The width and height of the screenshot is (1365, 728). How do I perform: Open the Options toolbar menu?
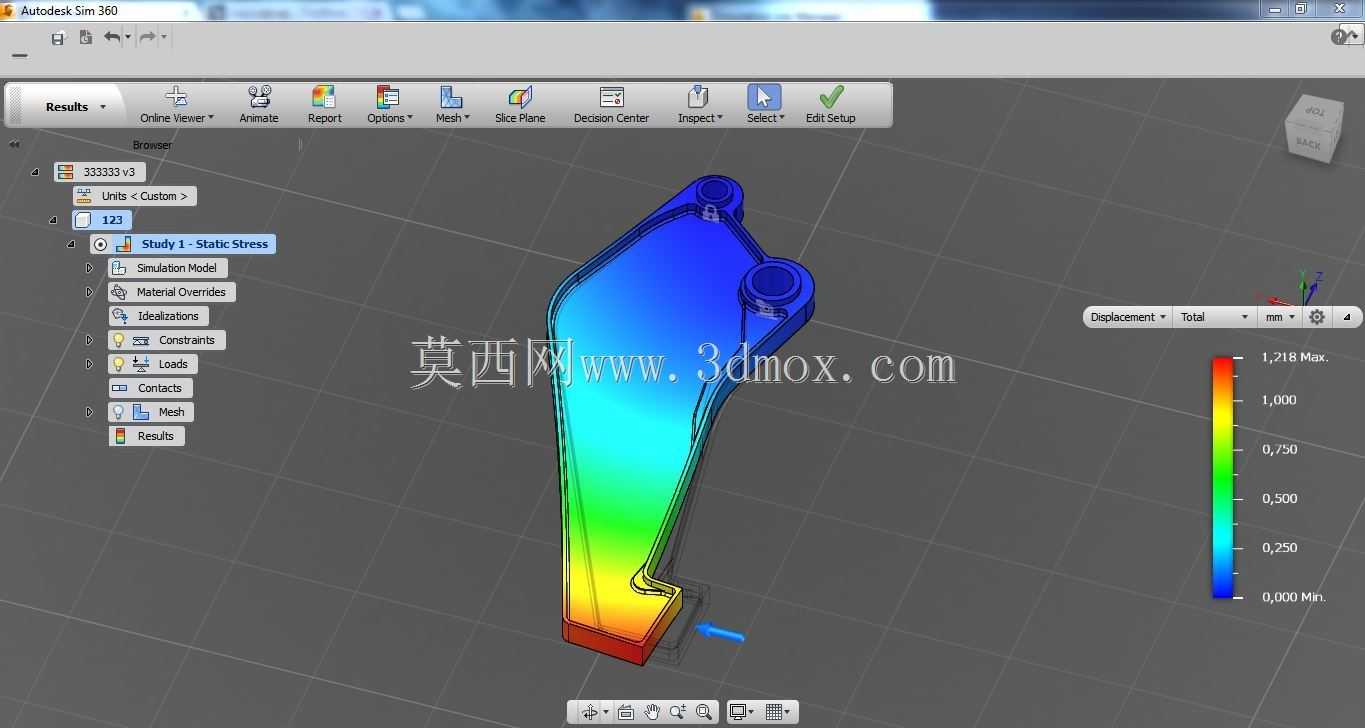tap(389, 105)
